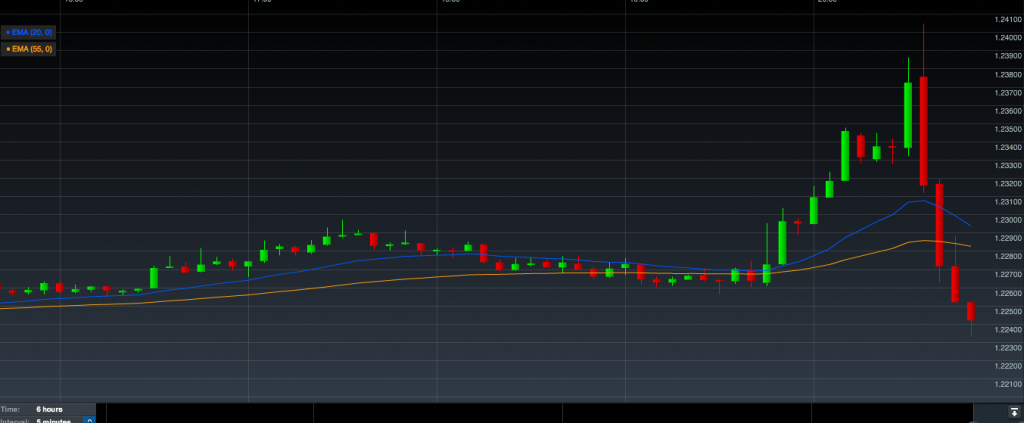Click the Time label in bottom panel
The height and width of the screenshot is (423, 1024).
10,409
